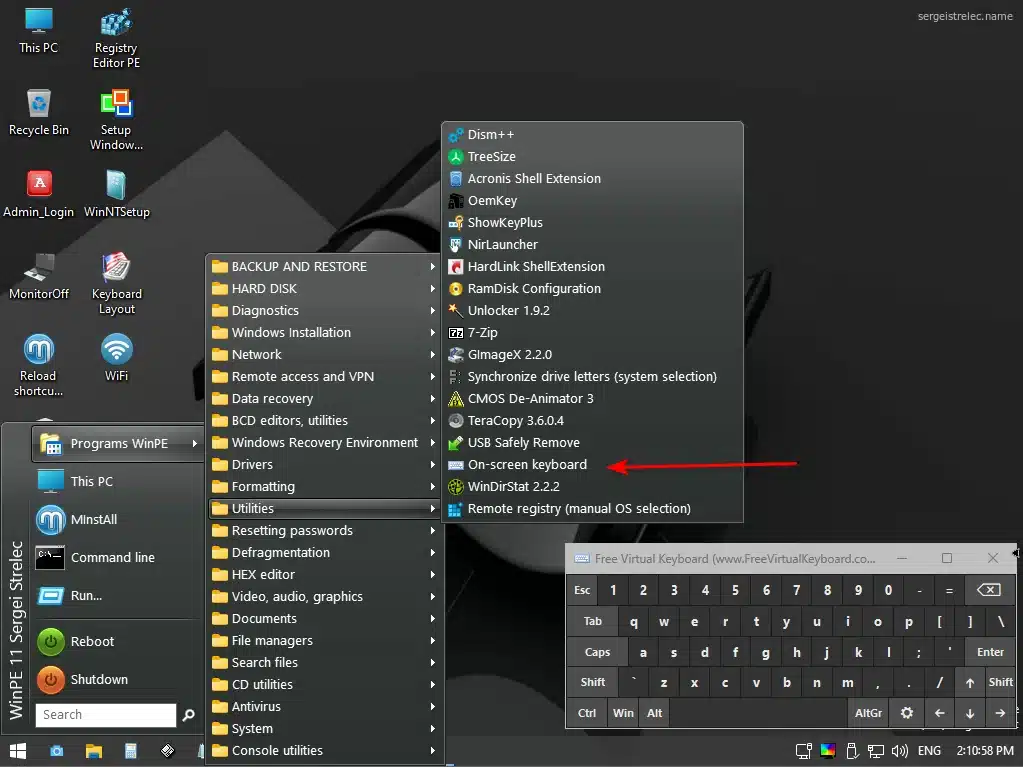
Task: Expand the HARD DISK submenu
Action: pos(324,288)
